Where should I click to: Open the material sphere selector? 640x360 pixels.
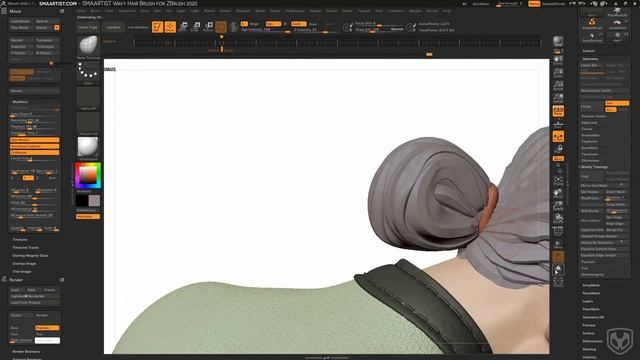pos(88,147)
